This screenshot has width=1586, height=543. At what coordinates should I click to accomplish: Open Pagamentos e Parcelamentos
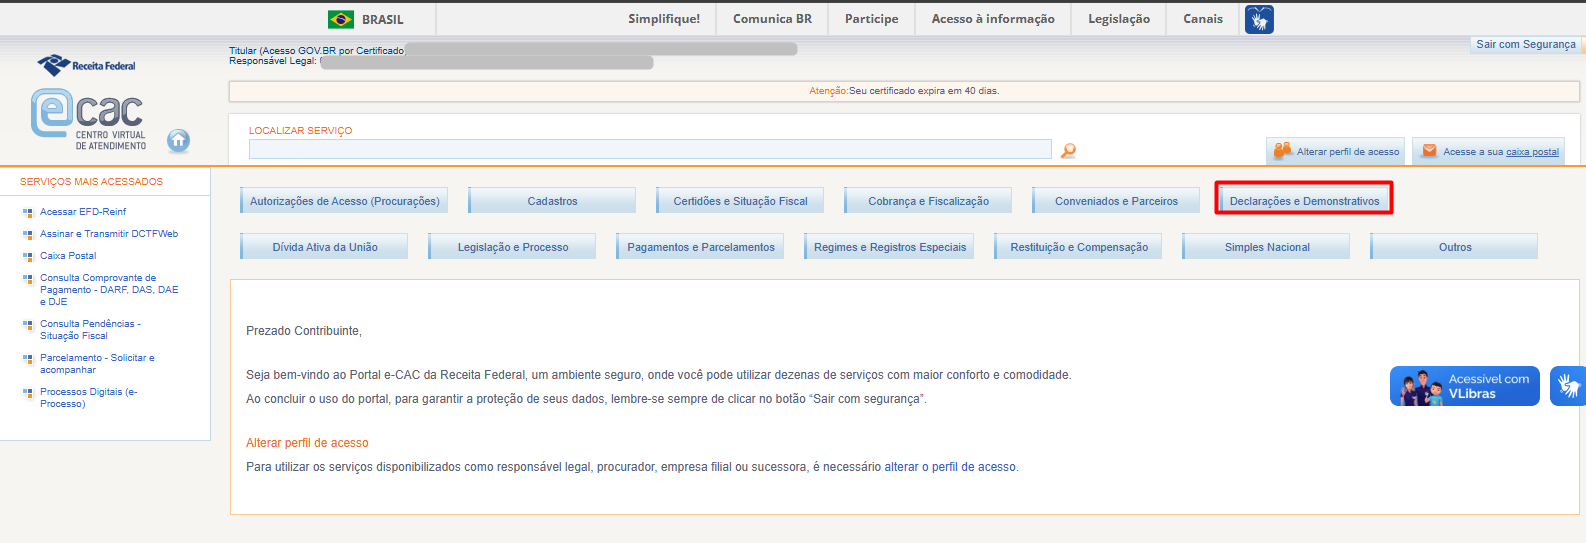(700, 247)
